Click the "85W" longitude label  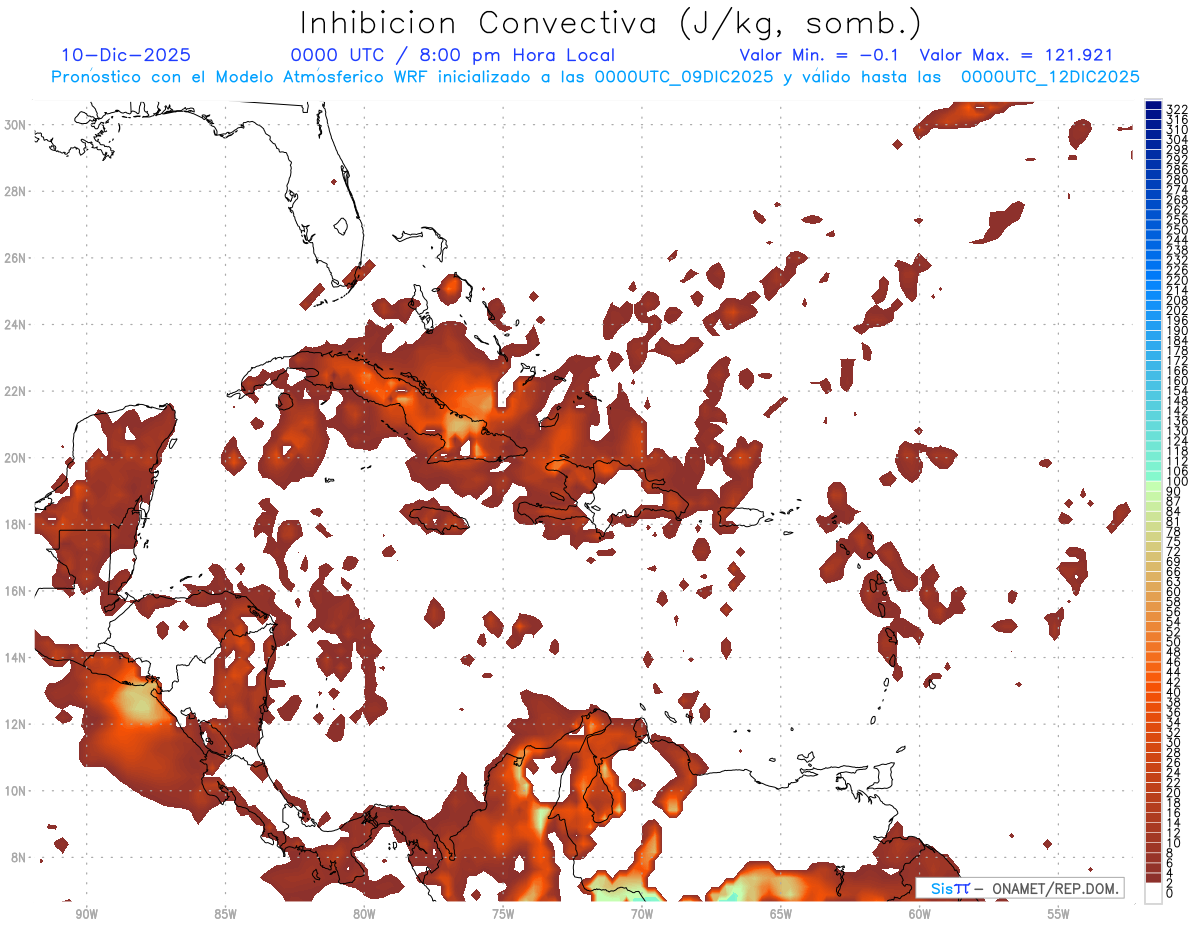click(226, 914)
